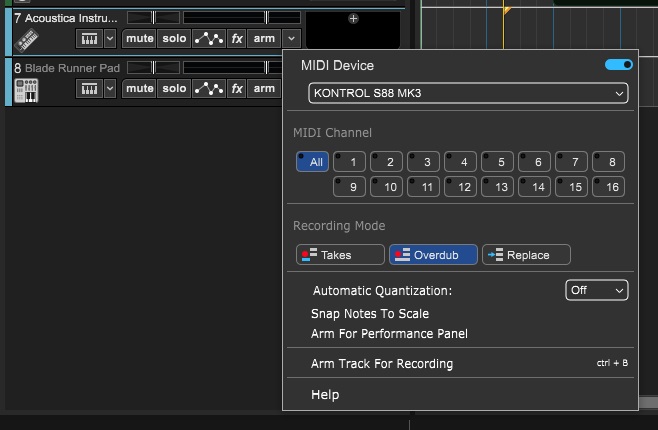This screenshot has width=658, height=430.
Task: Select MIDI channel 5
Action: click(497, 162)
